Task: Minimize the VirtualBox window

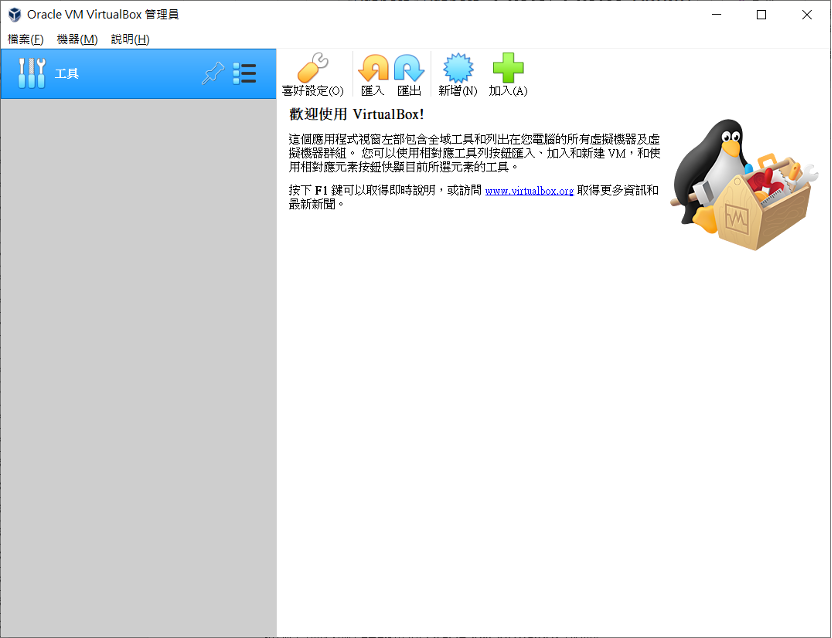Action: pyautogui.click(x=716, y=14)
